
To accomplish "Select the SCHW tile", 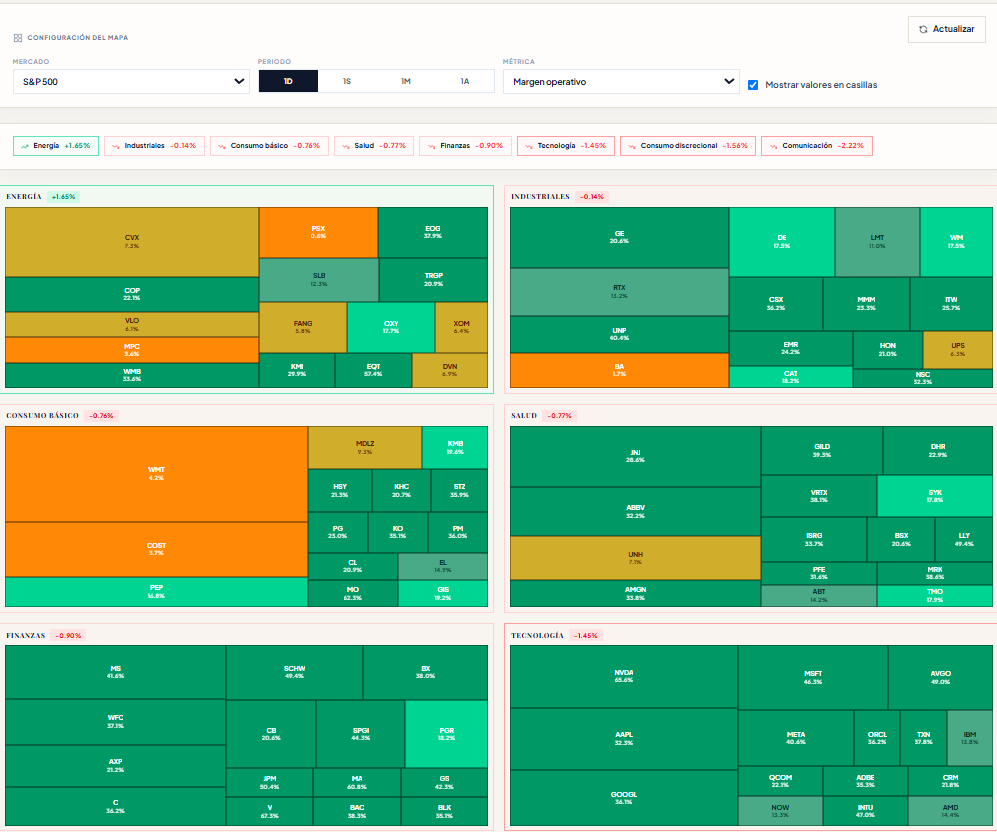I will click(x=294, y=672).
